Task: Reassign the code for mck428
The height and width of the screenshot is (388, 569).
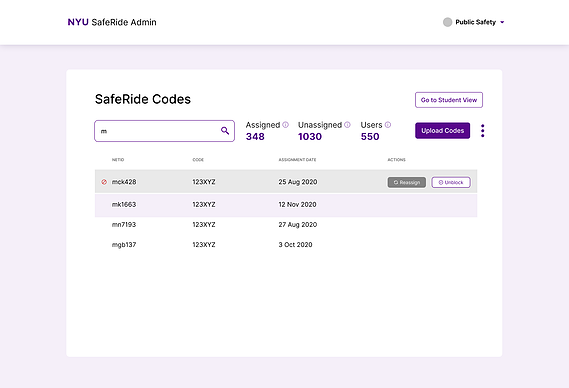Action: 407,182
